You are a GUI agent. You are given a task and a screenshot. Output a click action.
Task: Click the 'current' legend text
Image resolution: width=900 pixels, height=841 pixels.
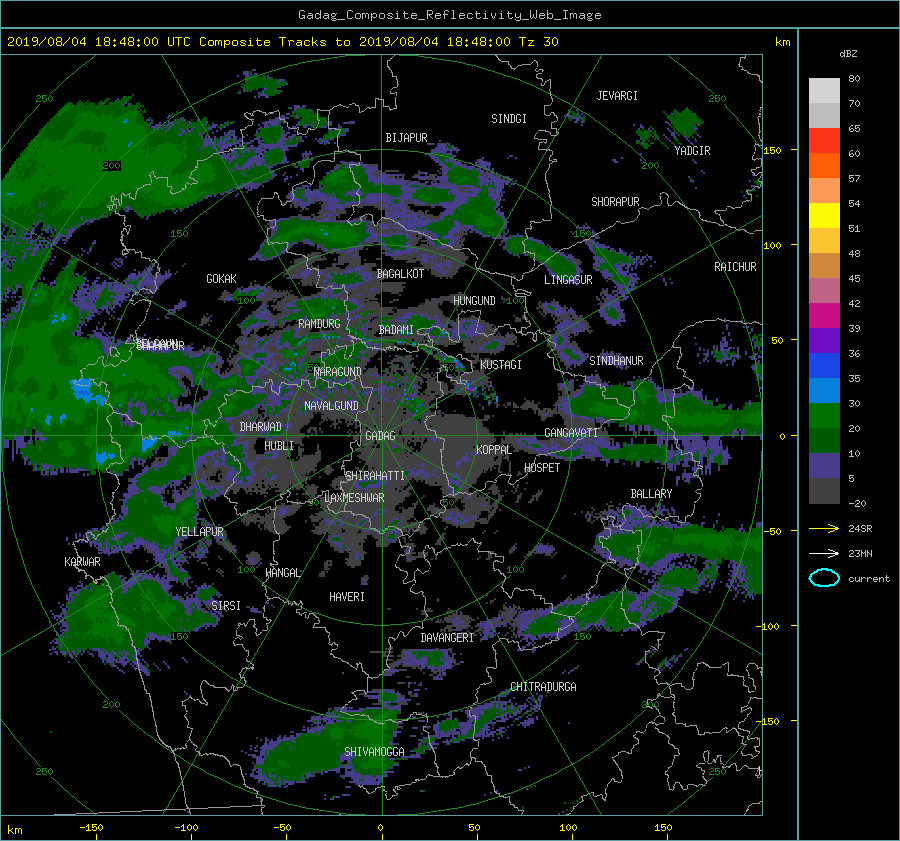point(868,579)
